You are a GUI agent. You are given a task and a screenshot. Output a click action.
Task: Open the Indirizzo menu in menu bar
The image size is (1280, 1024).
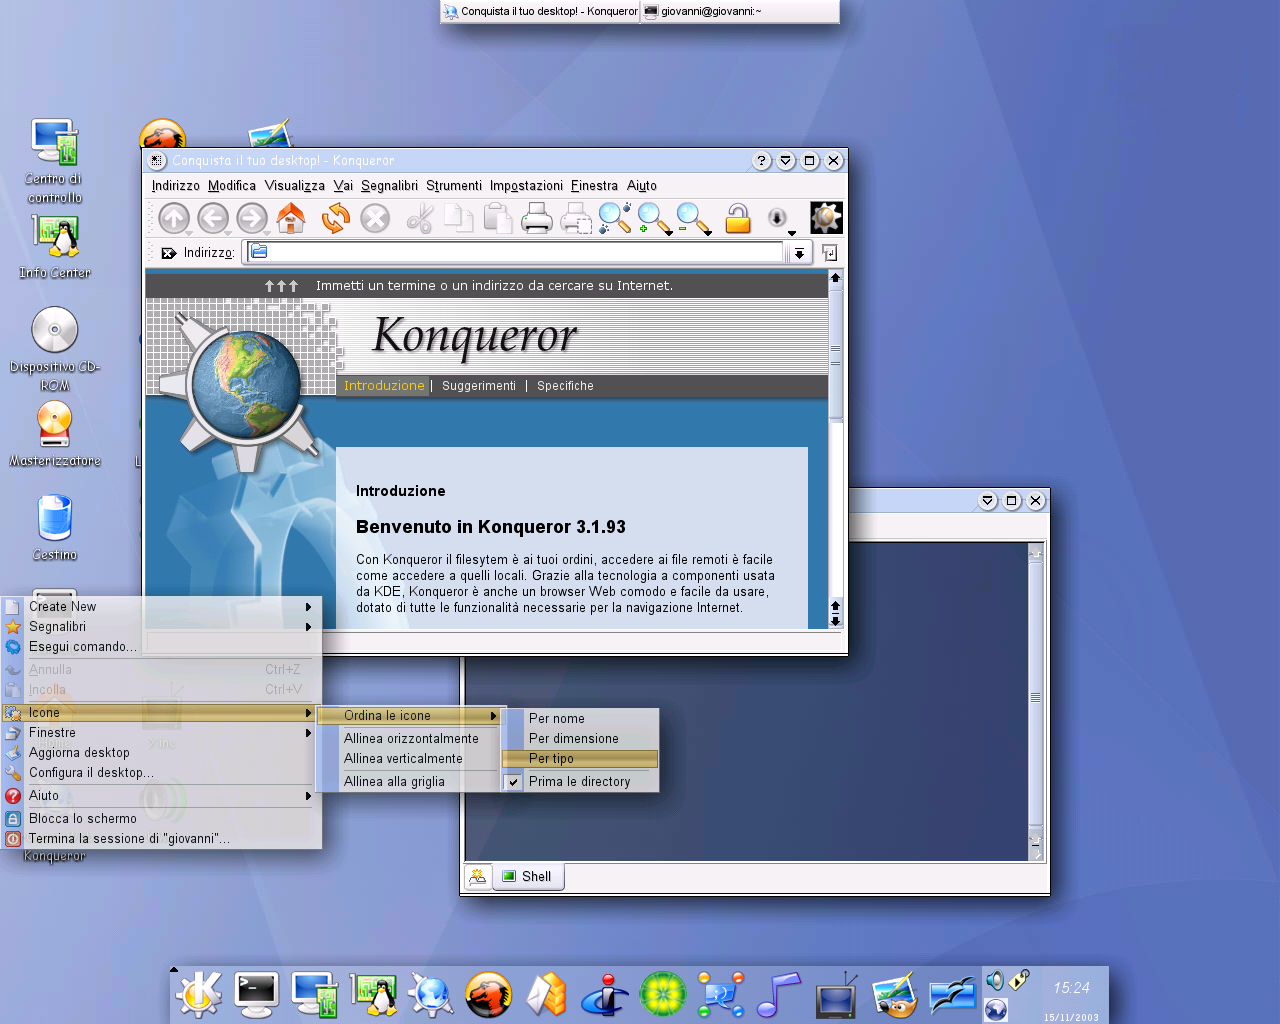coord(176,186)
